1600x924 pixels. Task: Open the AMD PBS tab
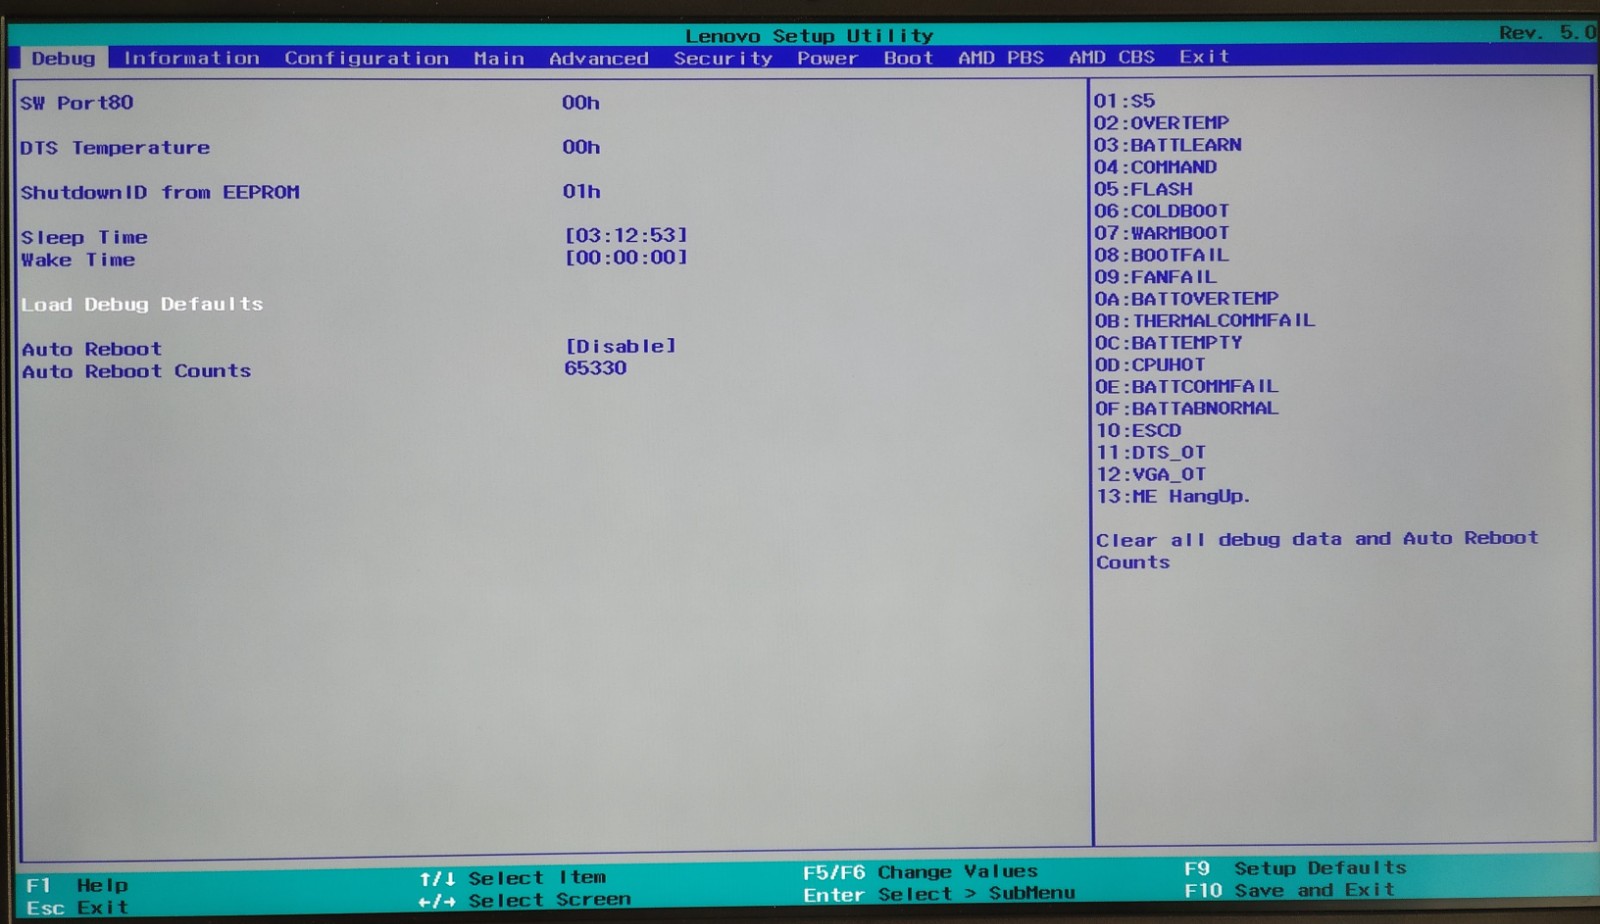(1000, 57)
